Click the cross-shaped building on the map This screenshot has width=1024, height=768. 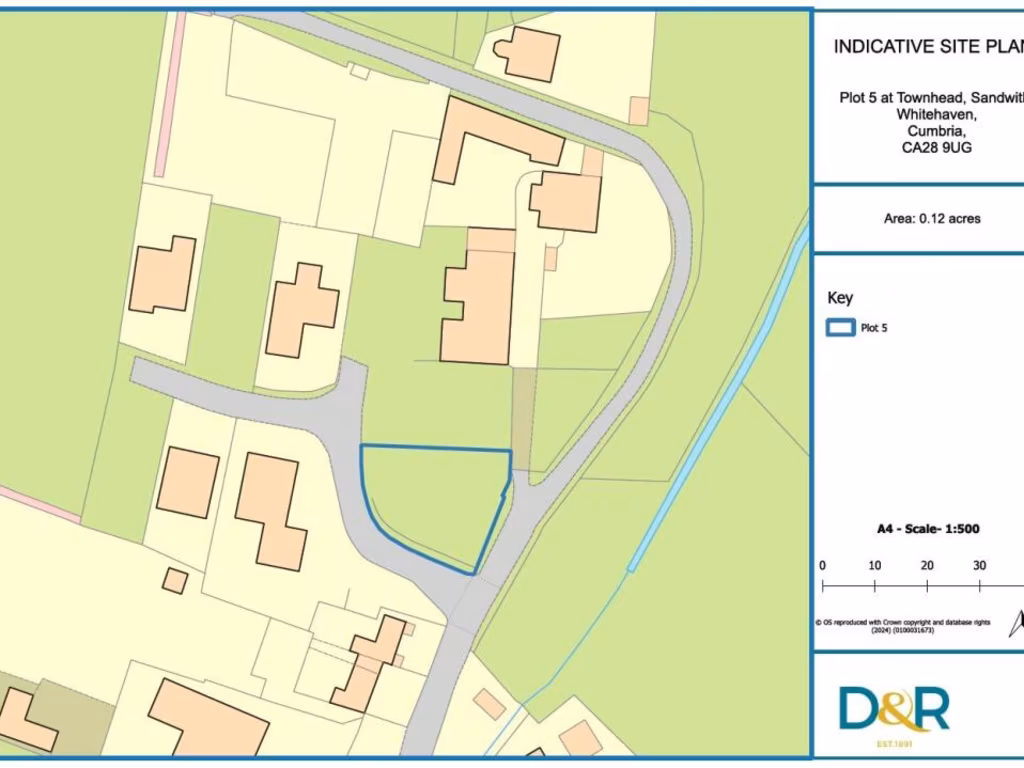click(x=301, y=309)
